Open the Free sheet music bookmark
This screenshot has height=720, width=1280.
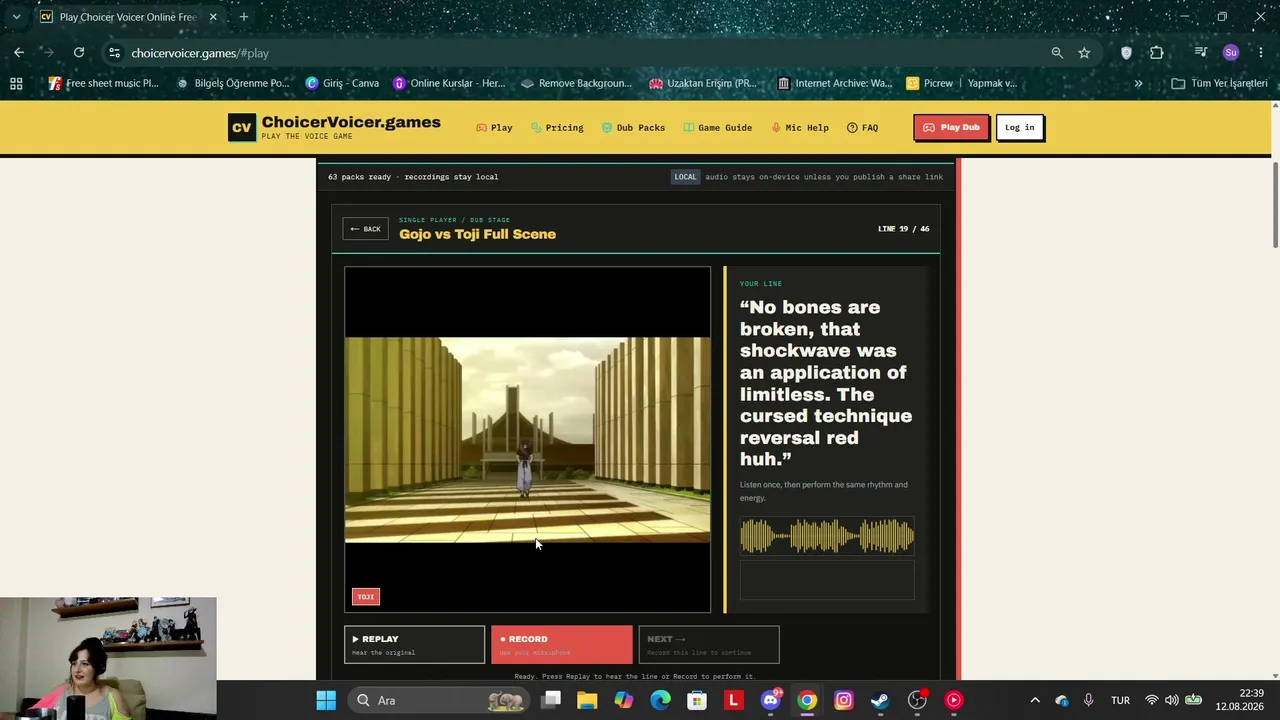coord(104,83)
